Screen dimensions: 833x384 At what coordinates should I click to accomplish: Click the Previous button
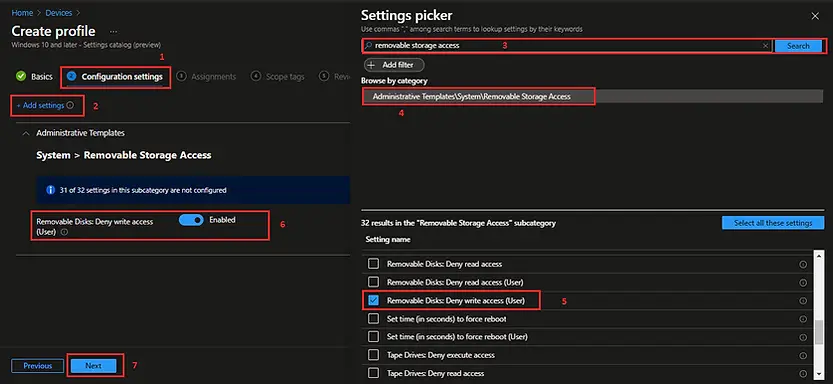(x=38, y=366)
